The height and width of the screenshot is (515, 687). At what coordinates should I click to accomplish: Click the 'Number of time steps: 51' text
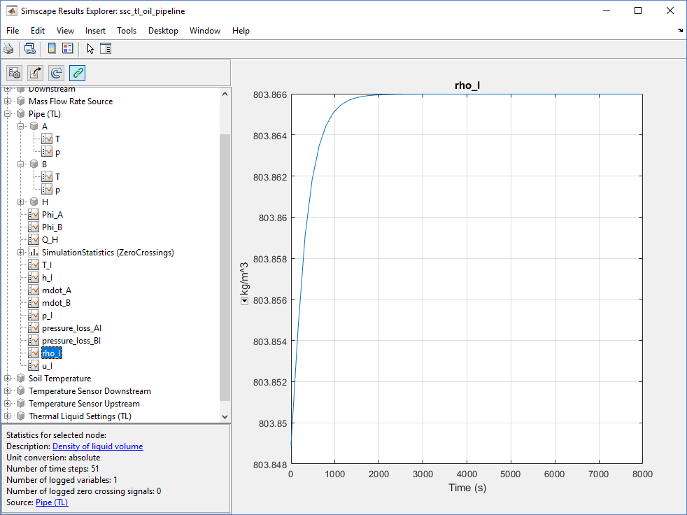point(53,469)
